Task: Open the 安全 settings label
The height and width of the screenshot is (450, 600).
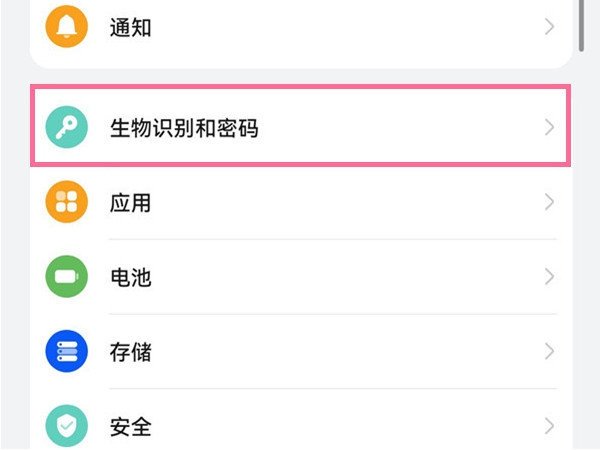Action: (130, 427)
